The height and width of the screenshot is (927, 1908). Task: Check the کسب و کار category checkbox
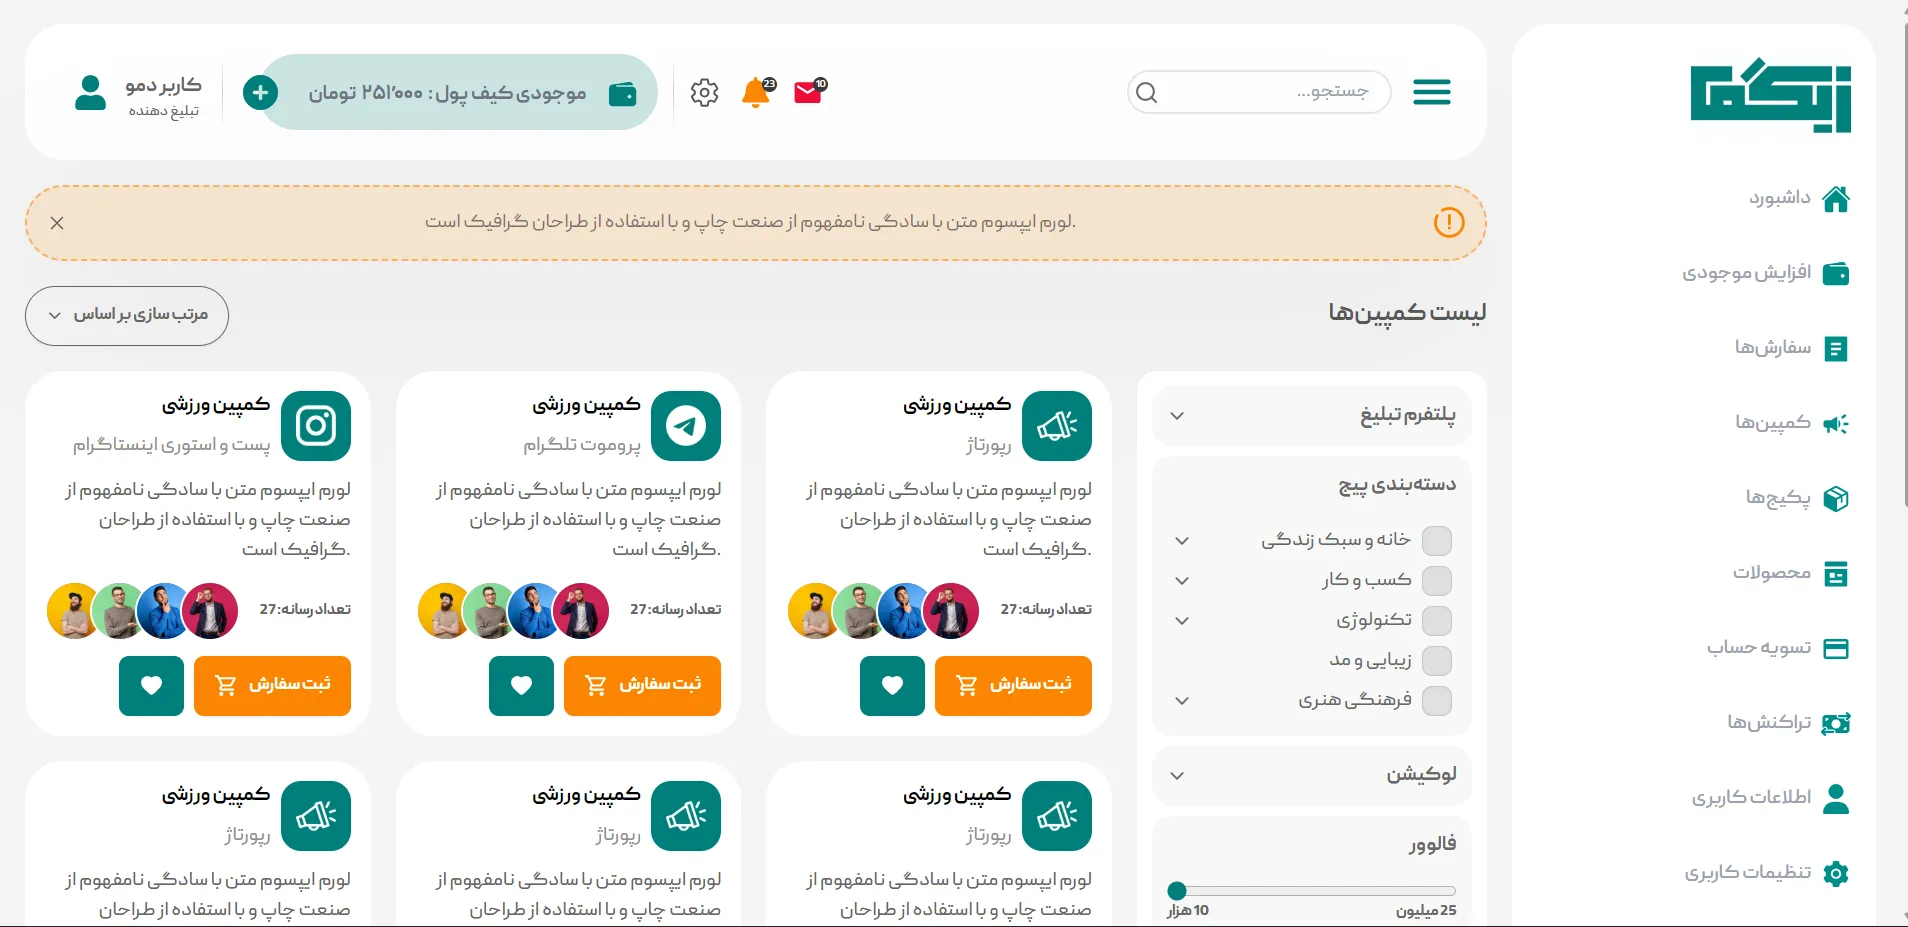(1437, 581)
